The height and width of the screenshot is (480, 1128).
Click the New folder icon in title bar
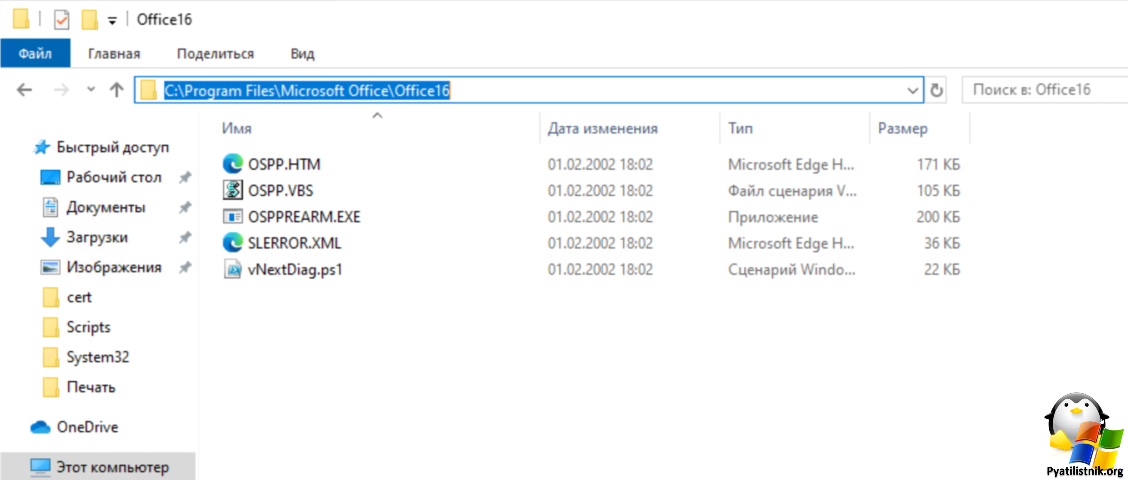click(89, 19)
